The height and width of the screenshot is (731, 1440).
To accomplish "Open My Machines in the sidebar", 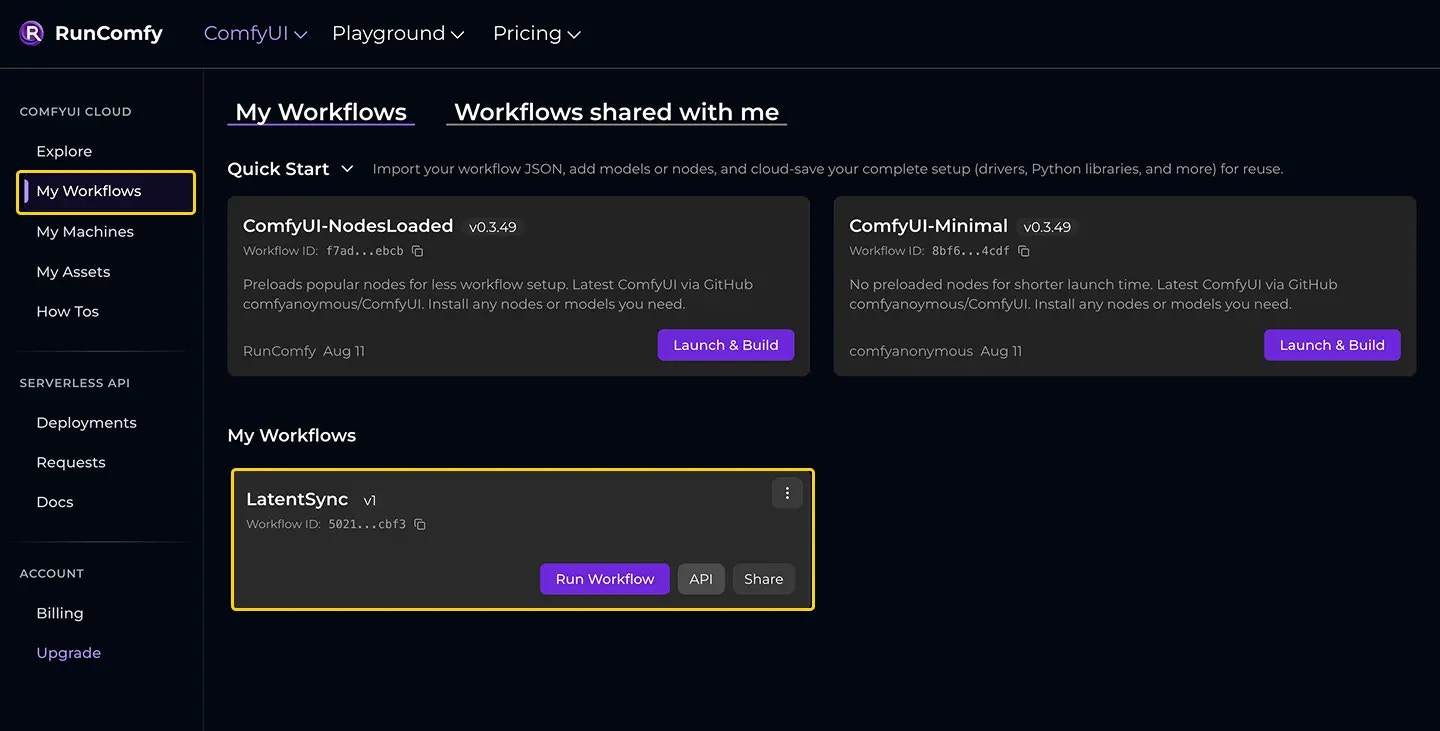I will click(x=85, y=231).
